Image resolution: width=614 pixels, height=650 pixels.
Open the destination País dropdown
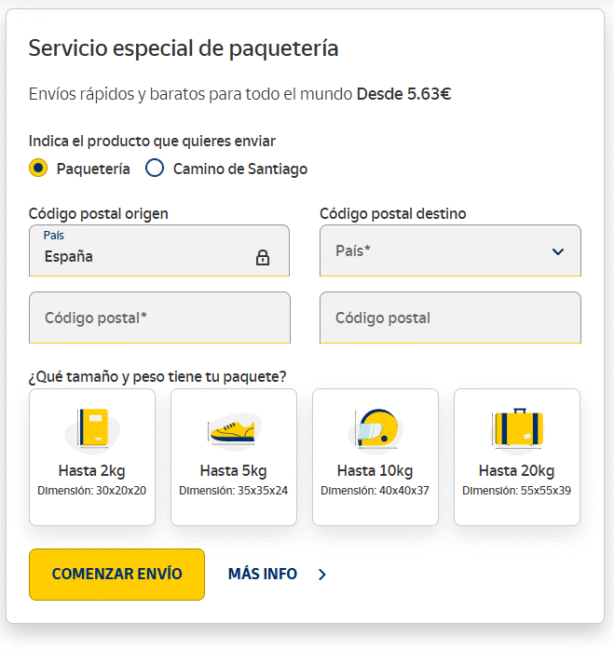pos(450,251)
